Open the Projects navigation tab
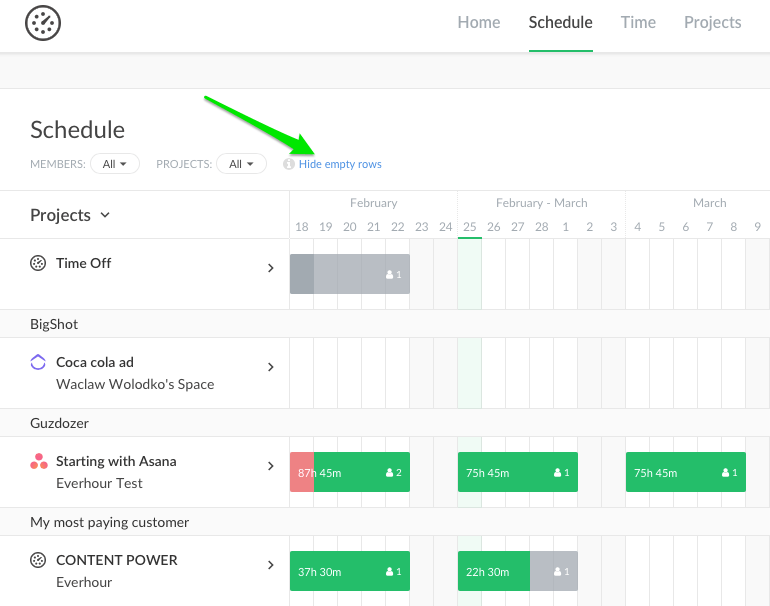This screenshot has height=606, width=770. tap(712, 23)
